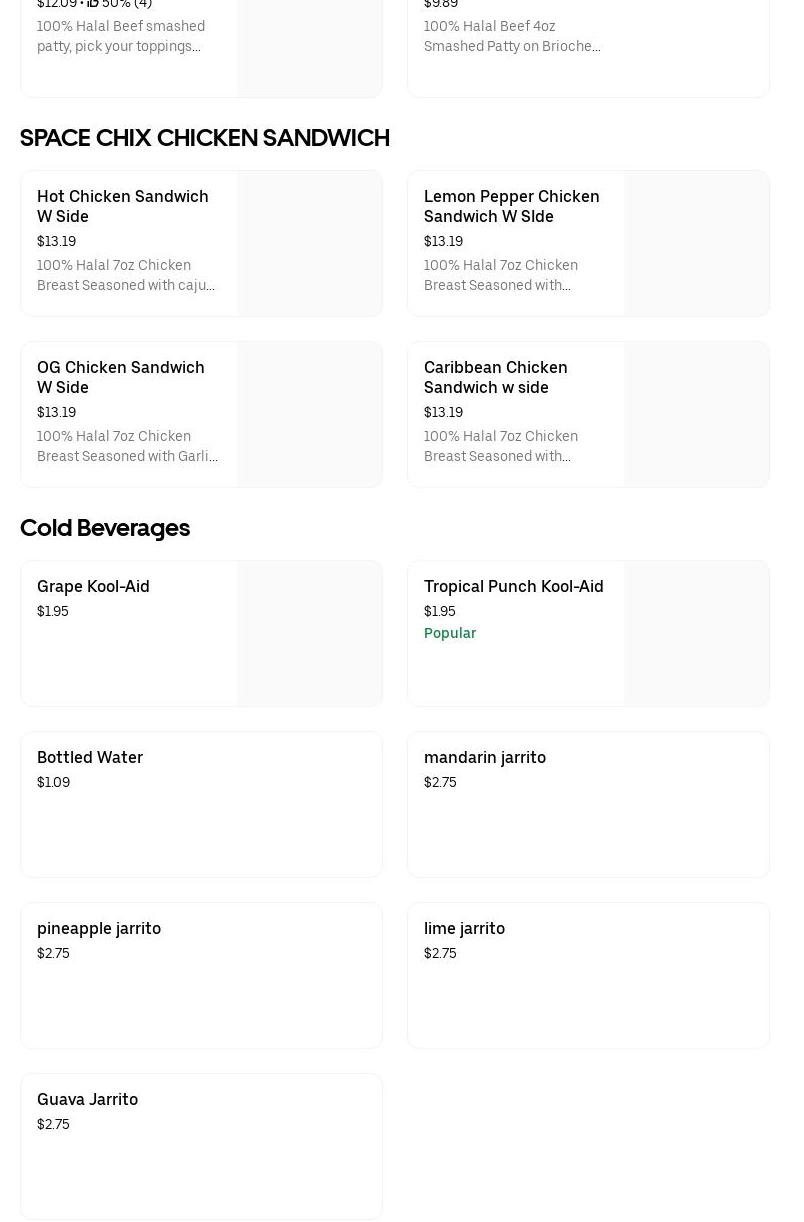
Task: Click the Tropical Punch Kool-Aid image
Action: pos(696,634)
